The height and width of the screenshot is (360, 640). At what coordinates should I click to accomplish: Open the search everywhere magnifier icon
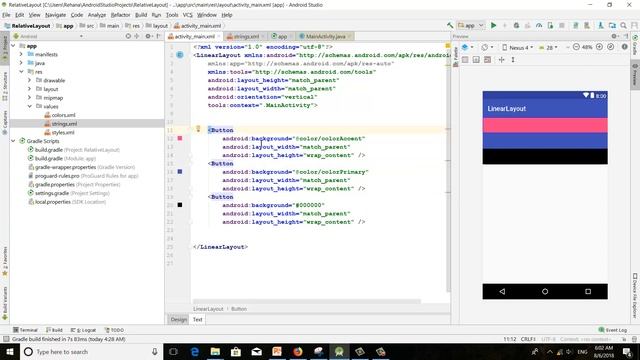[623, 25]
